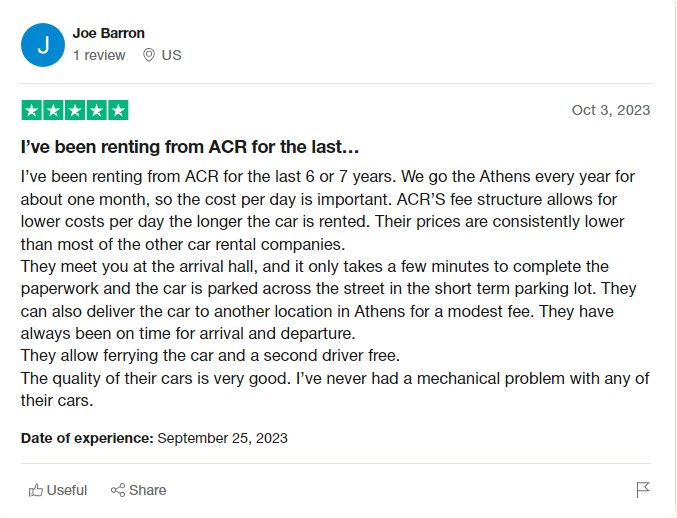Click the 'They allow ferrying the car' sentence
Image resolution: width=677 pixels, height=518 pixels.
click(x=210, y=356)
